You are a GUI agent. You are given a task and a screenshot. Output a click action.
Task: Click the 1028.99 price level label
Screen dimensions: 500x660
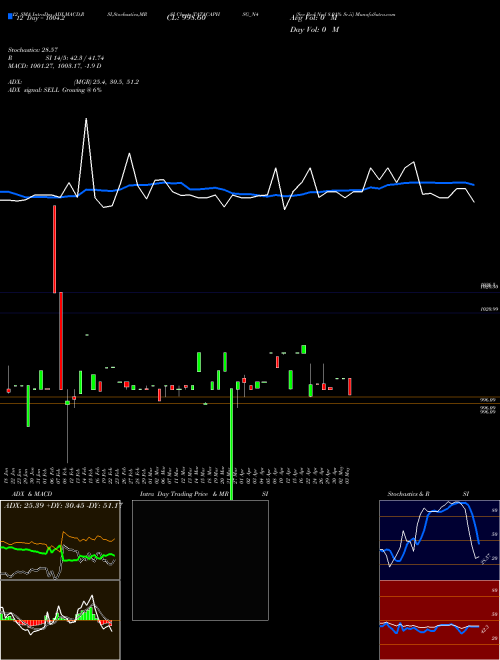click(490, 309)
